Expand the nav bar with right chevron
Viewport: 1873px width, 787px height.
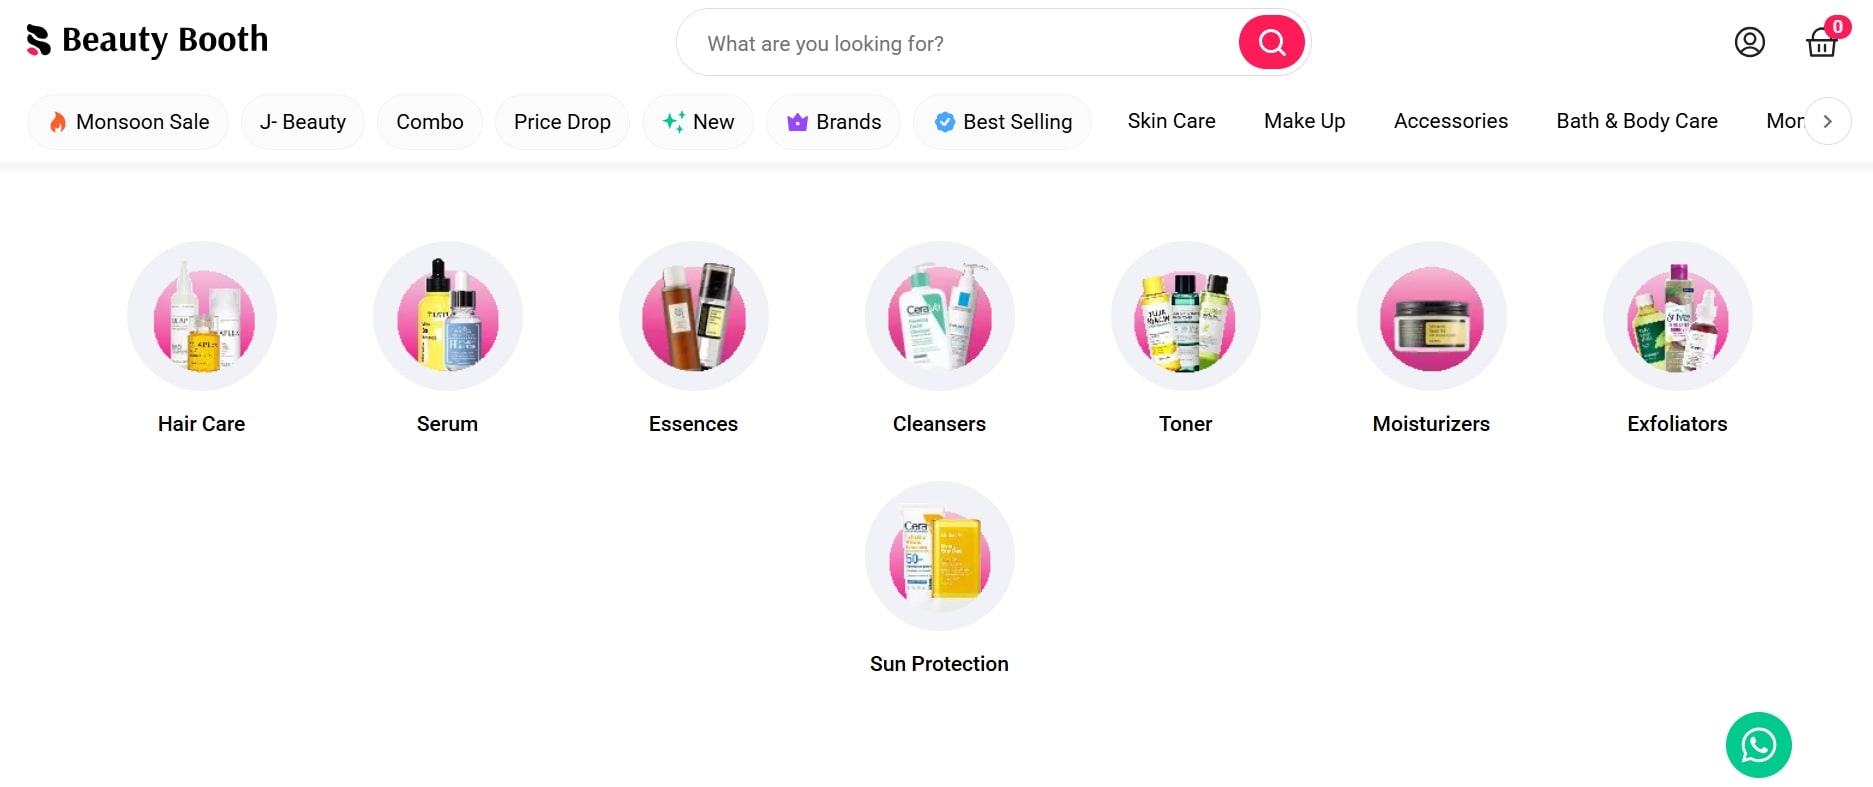(x=1827, y=121)
